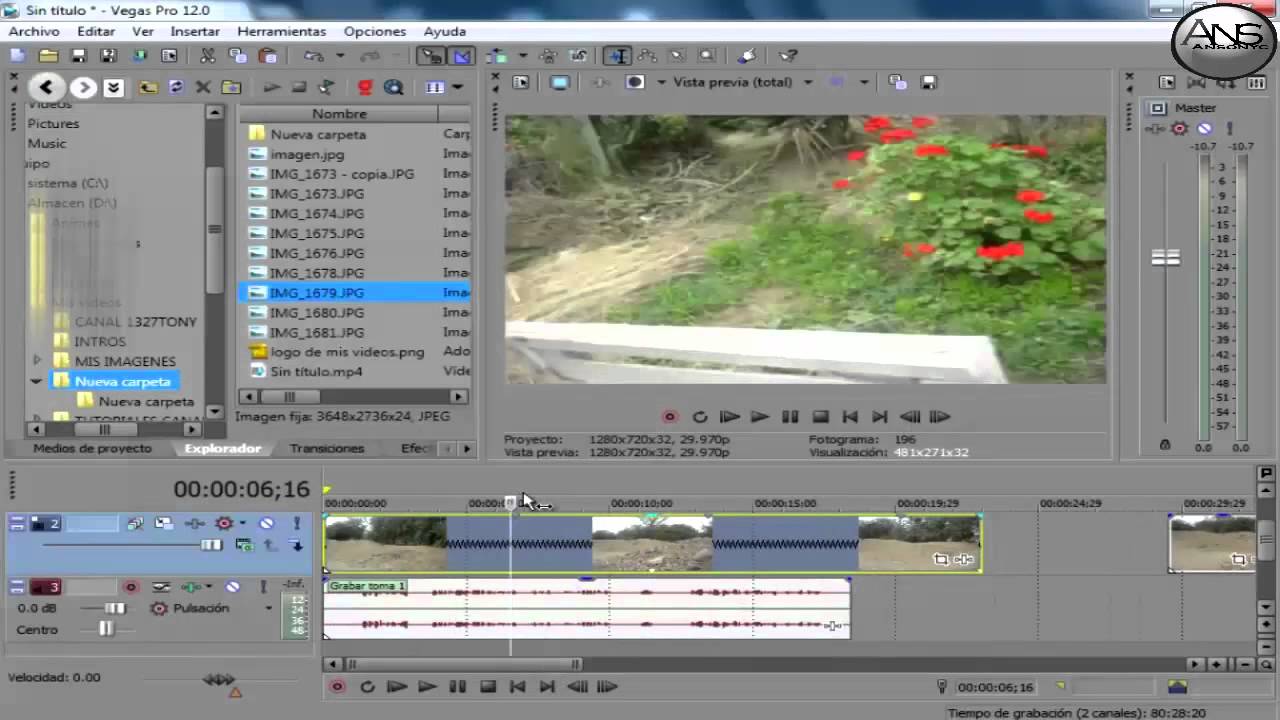Toggle split-screen view in preview
This screenshot has width=1280, height=720.
tap(635, 82)
